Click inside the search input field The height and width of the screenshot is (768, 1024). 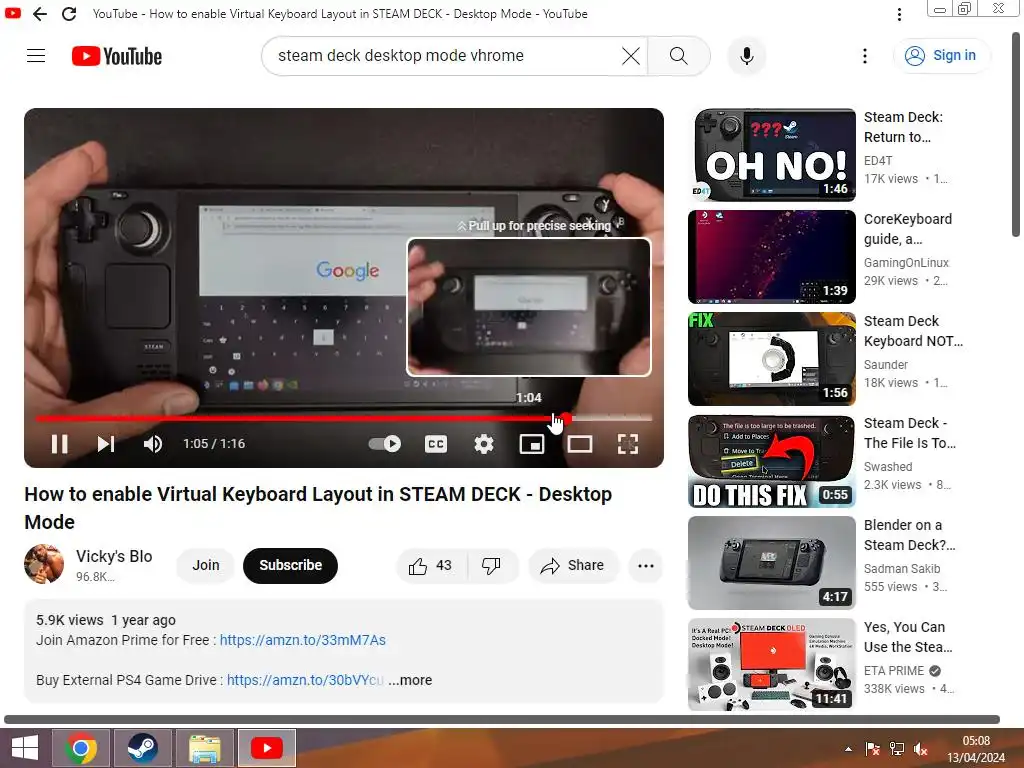[444, 56]
